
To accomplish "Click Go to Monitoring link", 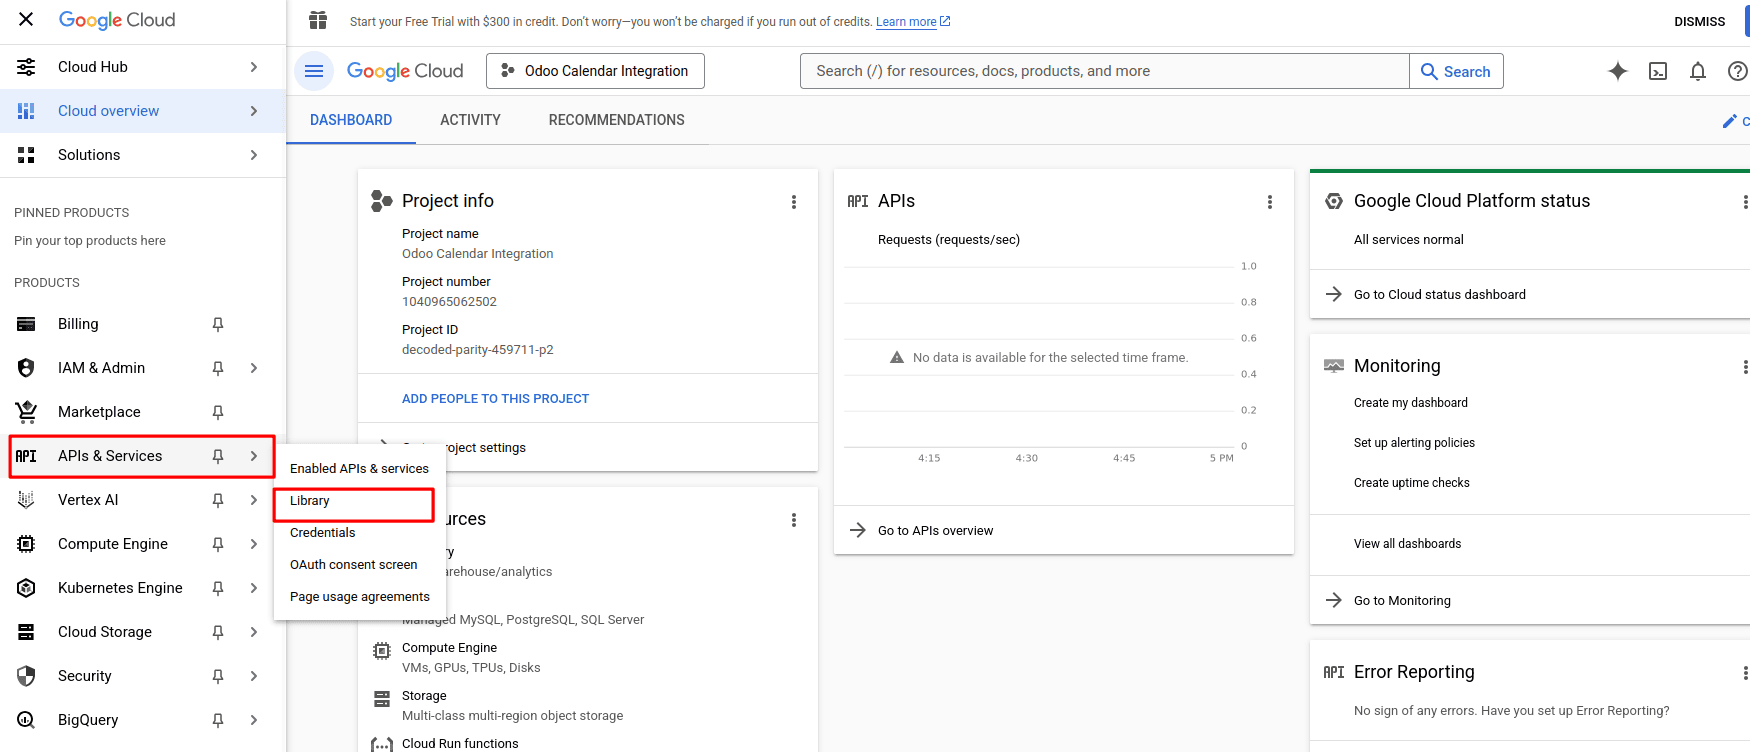I will click(x=1402, y=601).
